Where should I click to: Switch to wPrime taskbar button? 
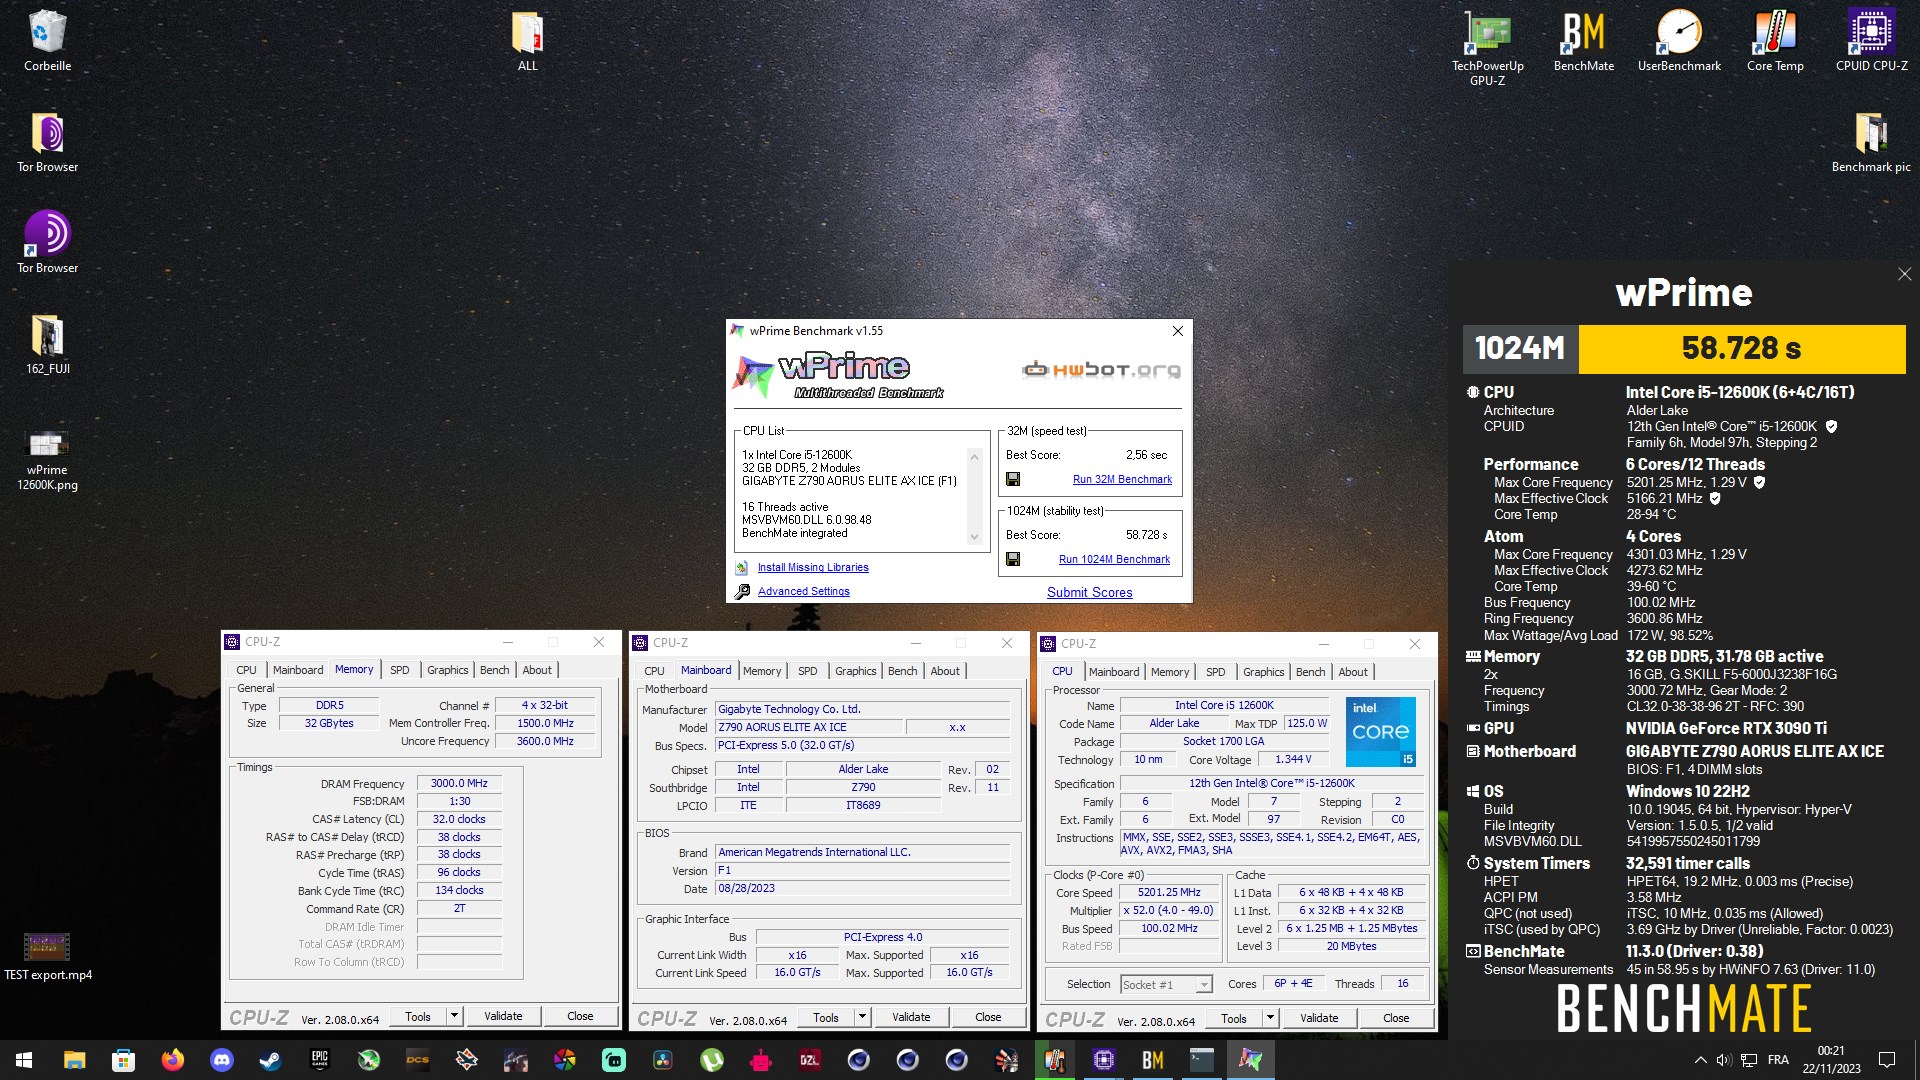[1250, 1060]
